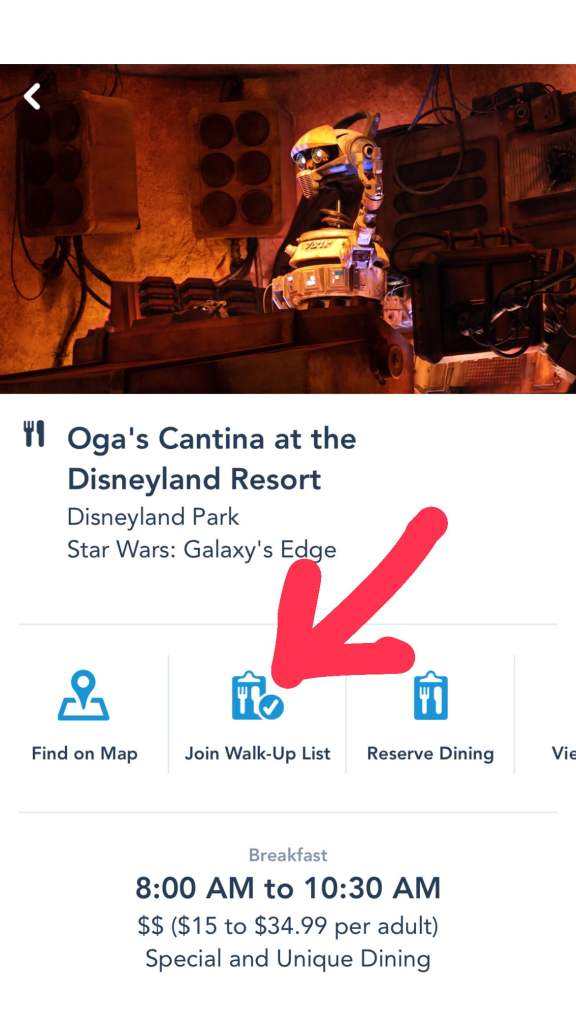Viewport: 576px width, 1024px height.
Task: Tap Star Wars: Galaxy's Edge land text
Action: tap(201, 550)
